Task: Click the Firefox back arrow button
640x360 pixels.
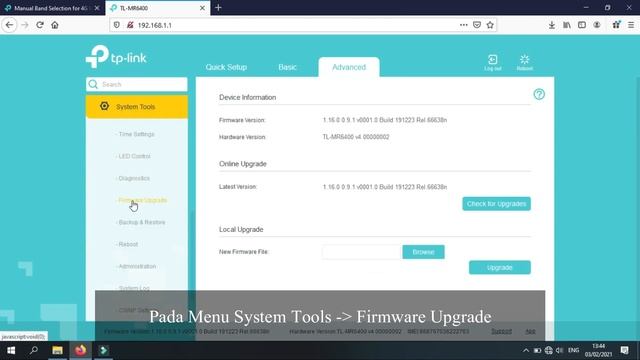Action: (9, 25)
